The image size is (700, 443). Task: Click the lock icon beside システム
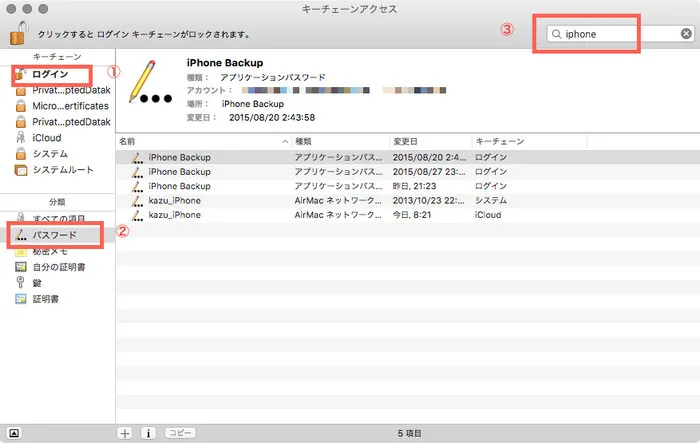click(21, 154)
